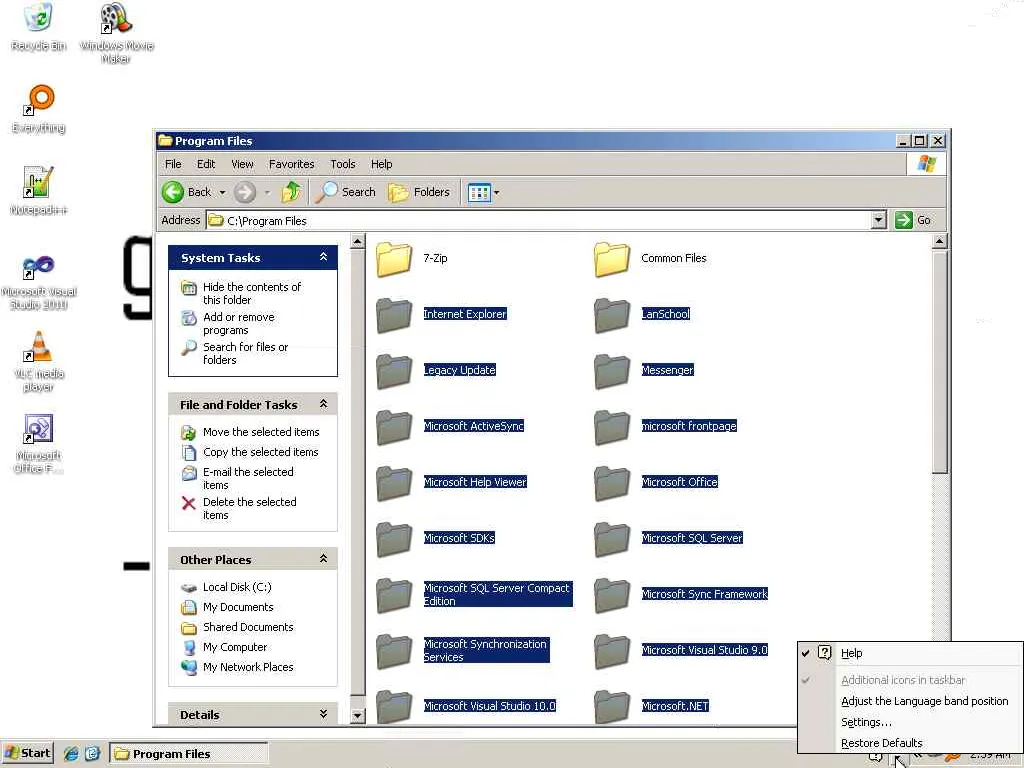
Task: Select the Microsoft Visual Studio 9.0 folder icon
Action: (612, 652)
